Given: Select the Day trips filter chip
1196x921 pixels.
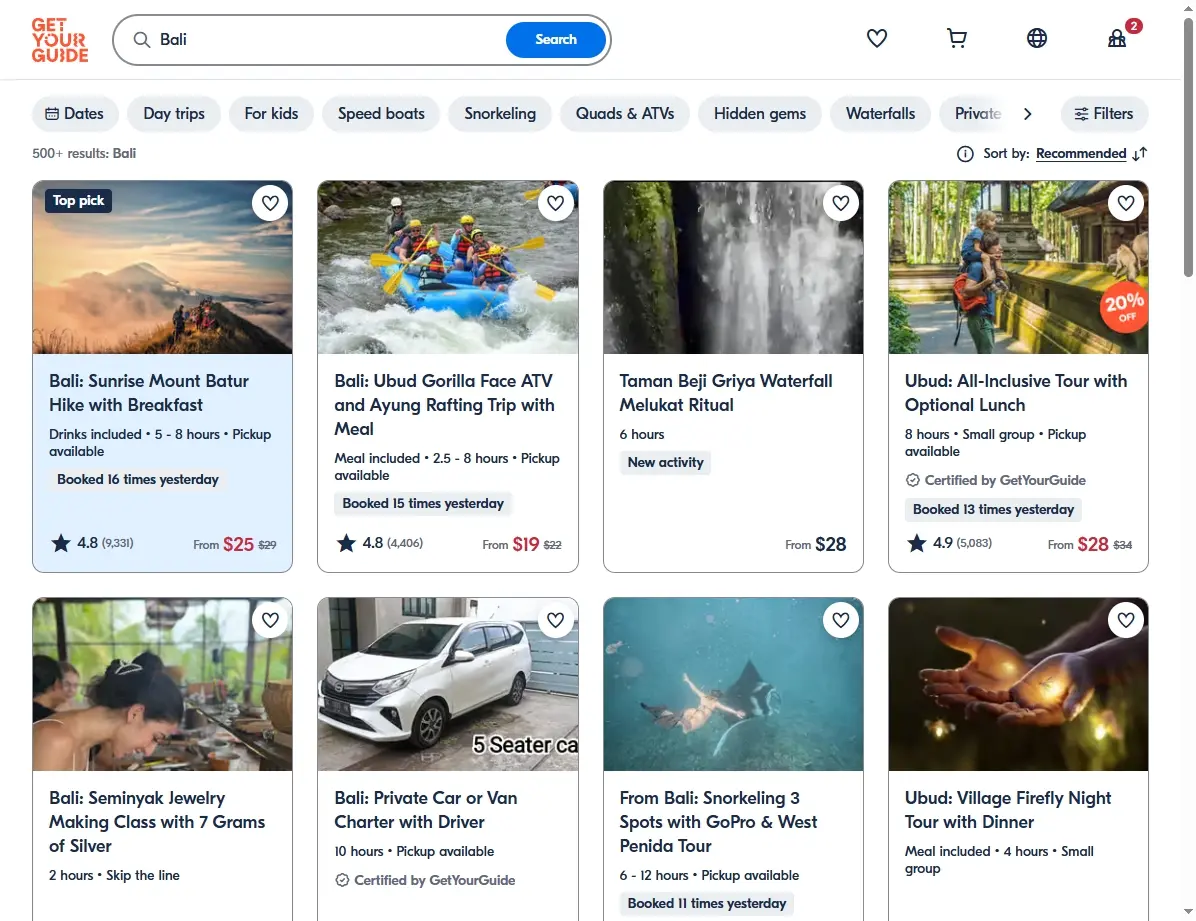Looking at the screenshot, I should coord(174,114).
